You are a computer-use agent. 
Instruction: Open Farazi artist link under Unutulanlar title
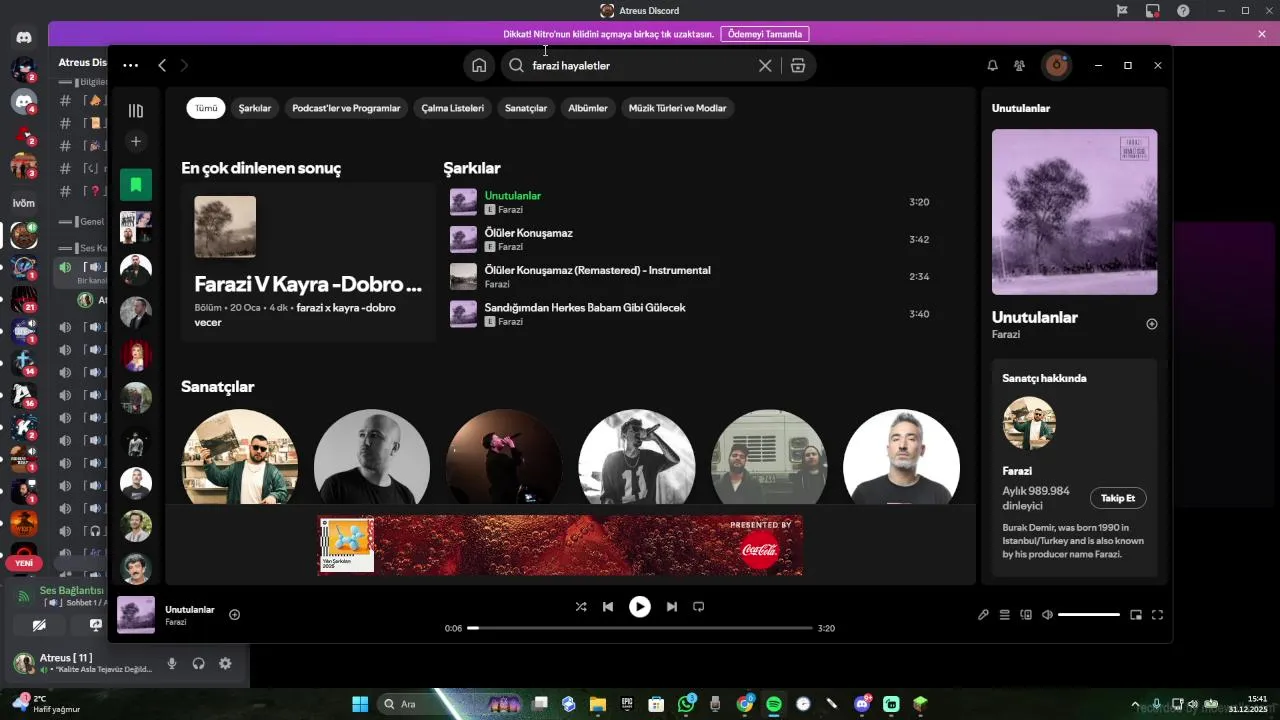[1006, 335]
